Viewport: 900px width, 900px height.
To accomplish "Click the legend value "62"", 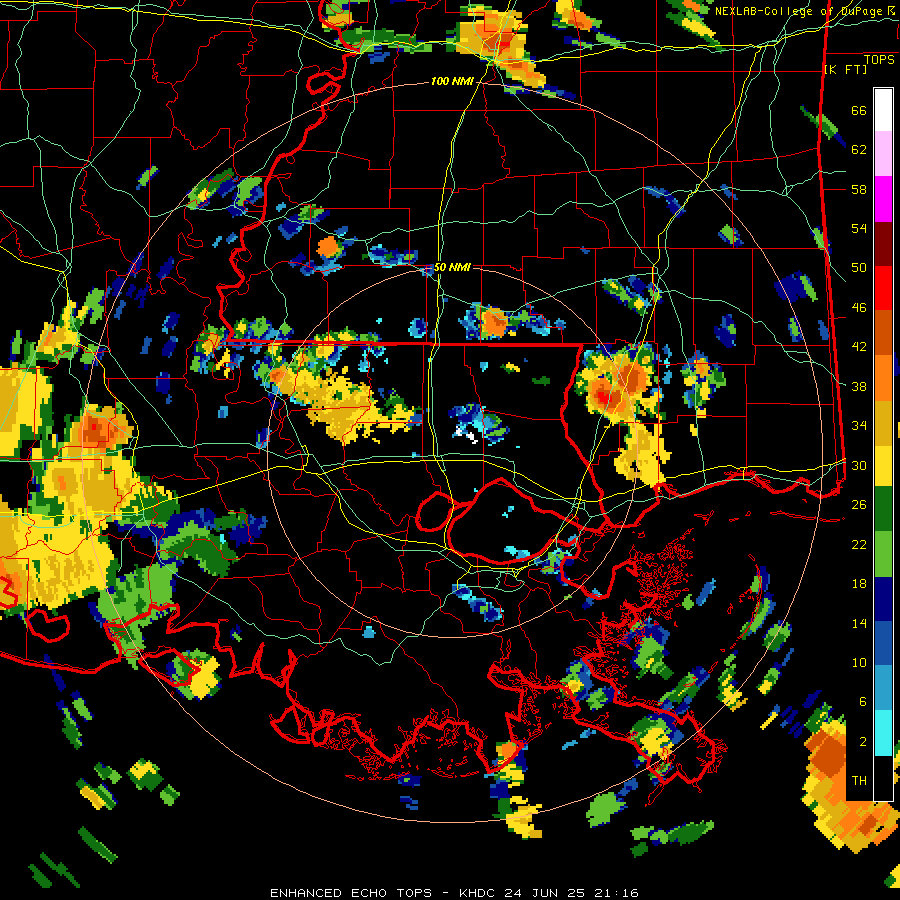I will coord(859,150).
